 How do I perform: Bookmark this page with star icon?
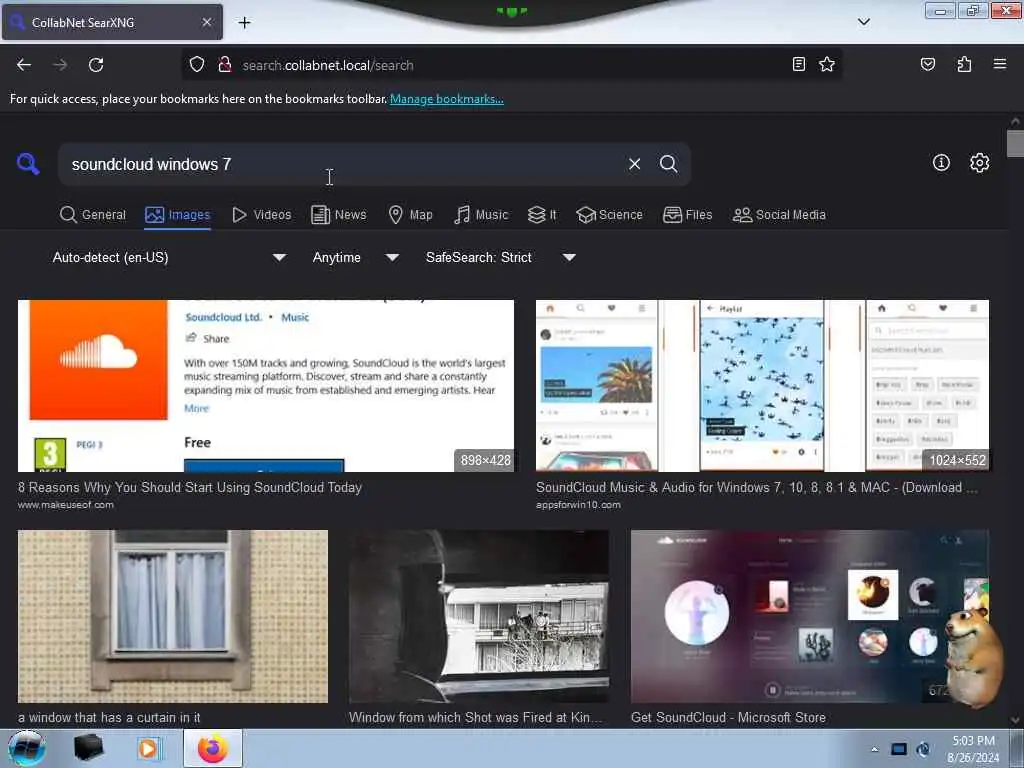(827, 64)
